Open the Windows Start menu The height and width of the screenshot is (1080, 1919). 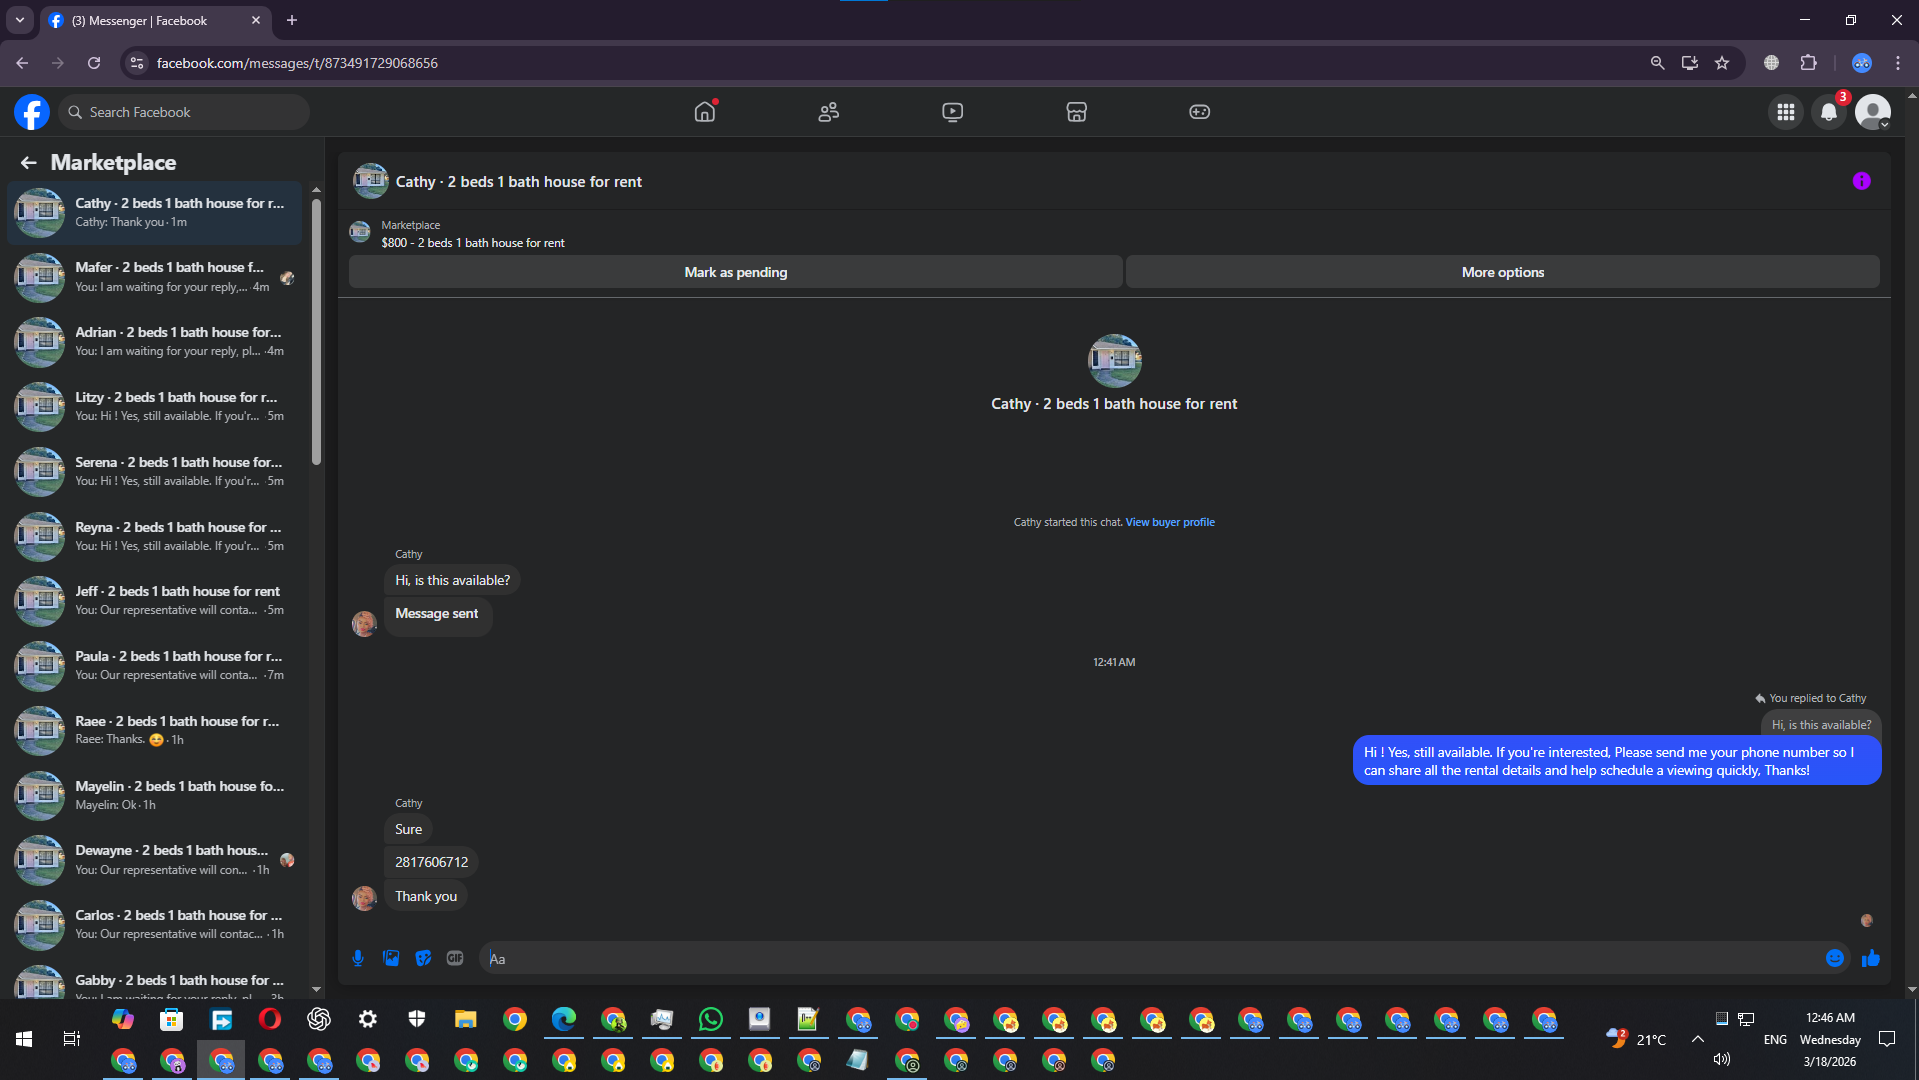tap(24, 1040)
